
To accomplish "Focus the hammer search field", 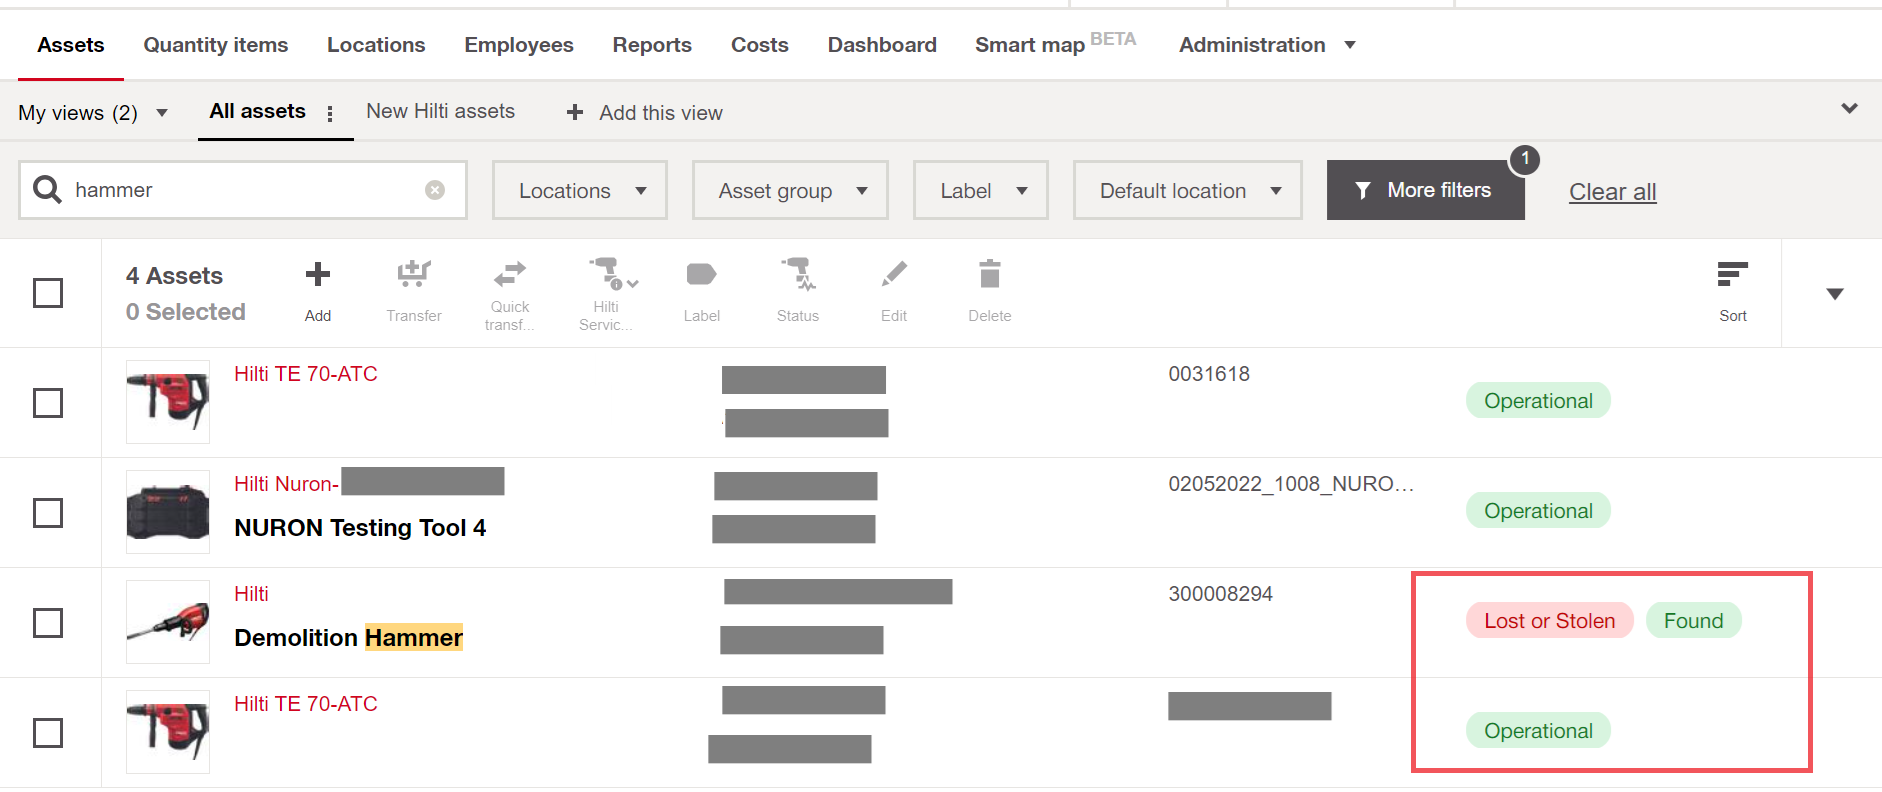I will [x=243, y=190].
